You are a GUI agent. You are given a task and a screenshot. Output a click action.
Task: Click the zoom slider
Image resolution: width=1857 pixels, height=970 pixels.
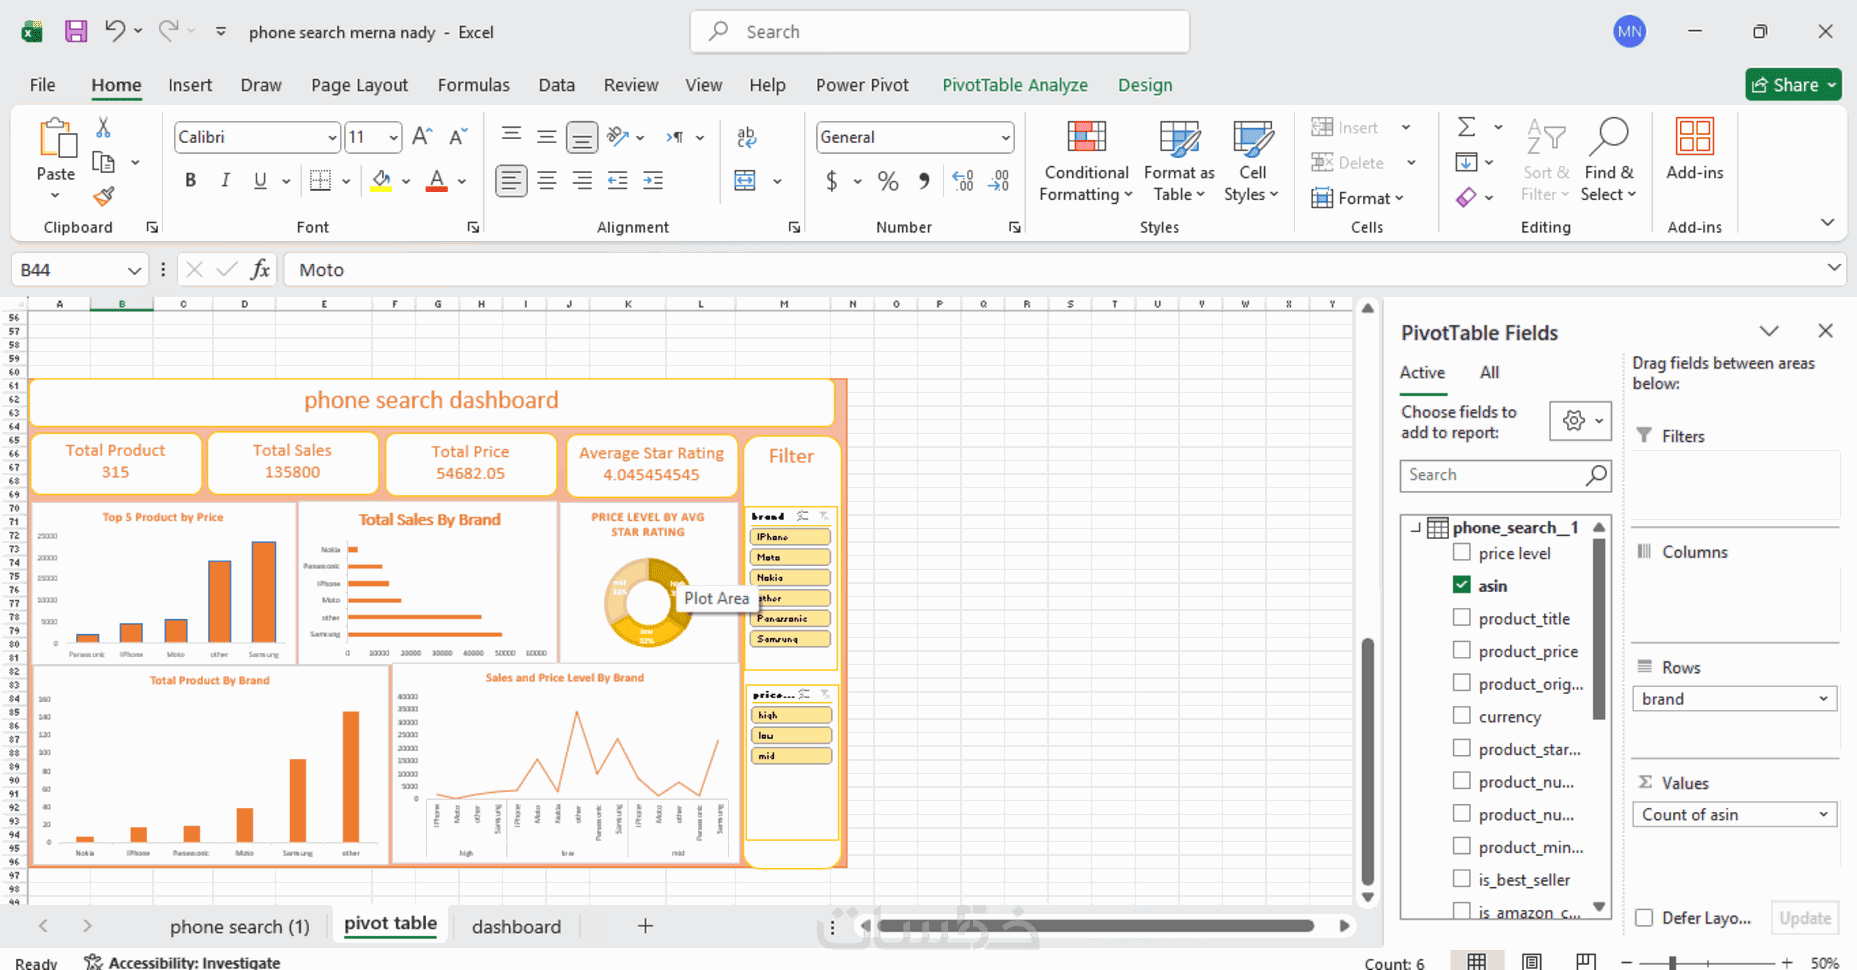1672,962
